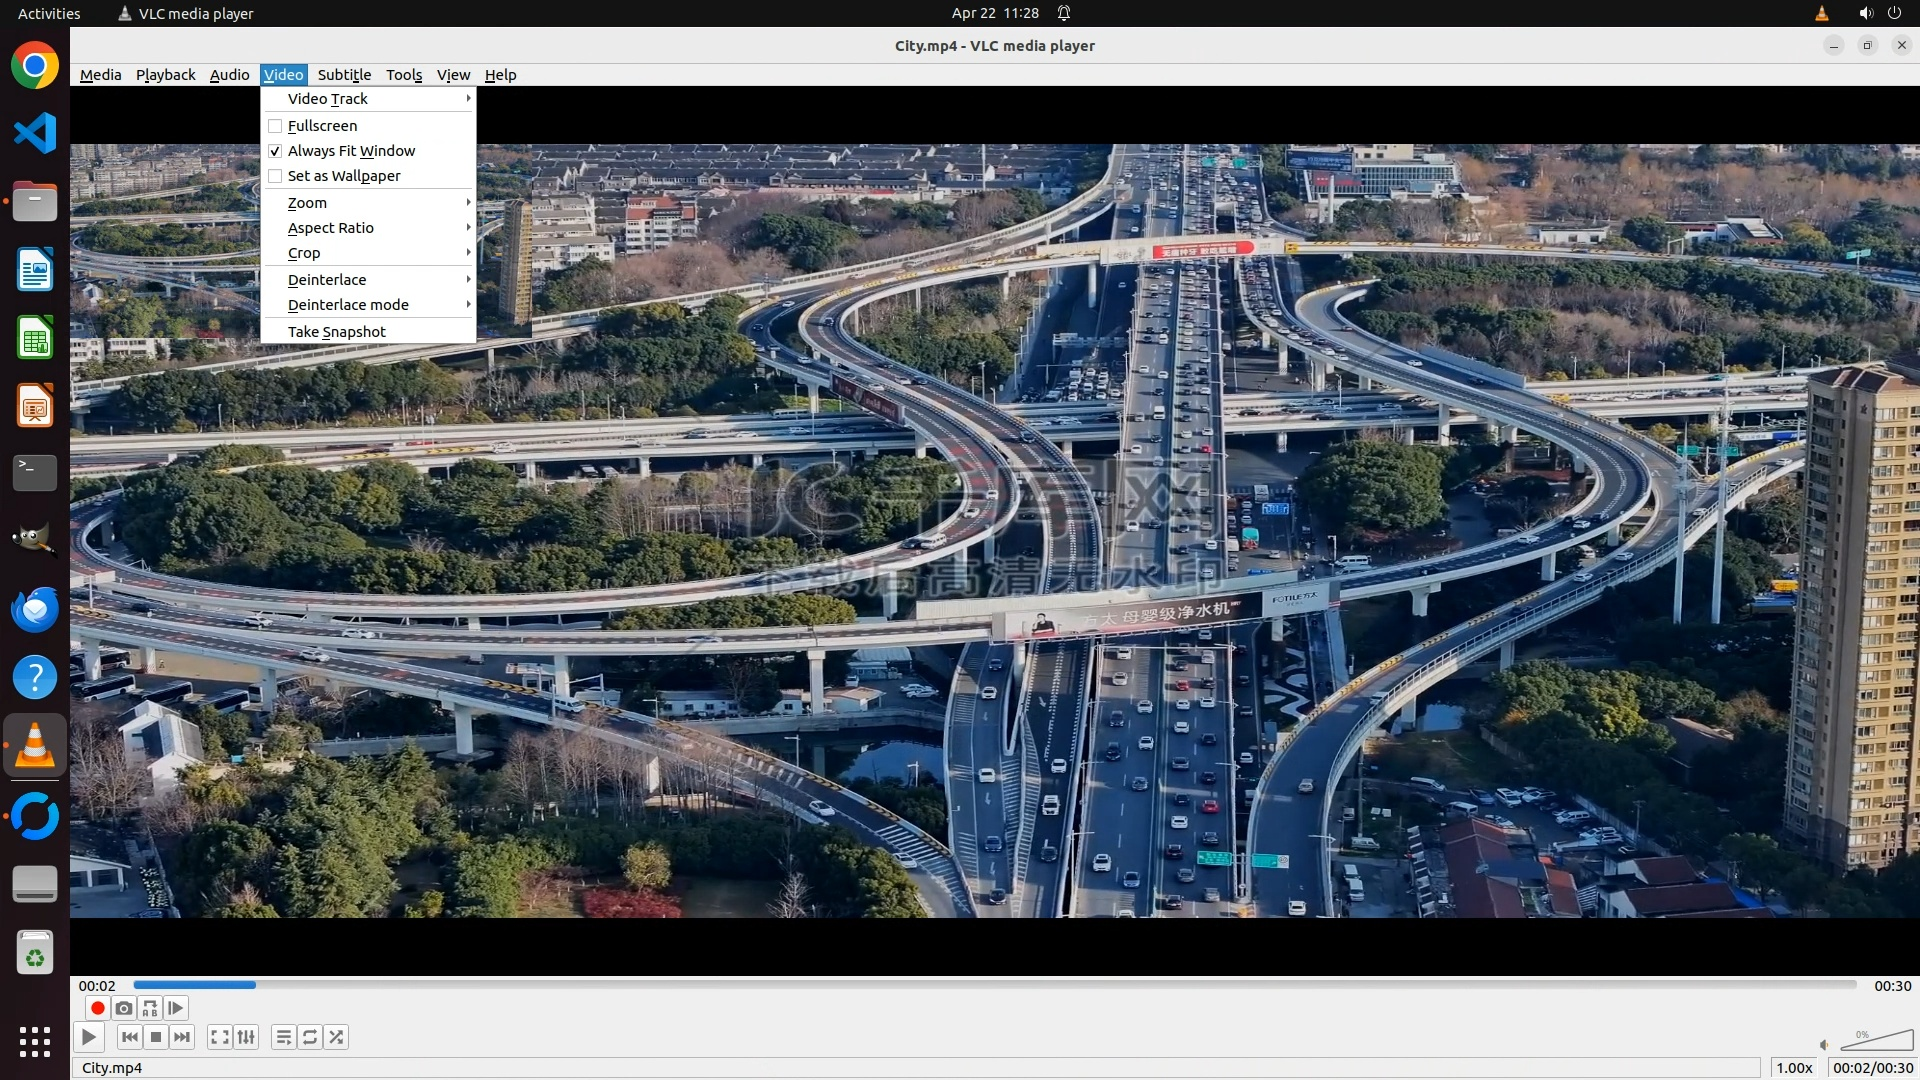1920x1080 pixels.
Task: Open extended settings equalizer icon
Action: [x=246, y=1037]
